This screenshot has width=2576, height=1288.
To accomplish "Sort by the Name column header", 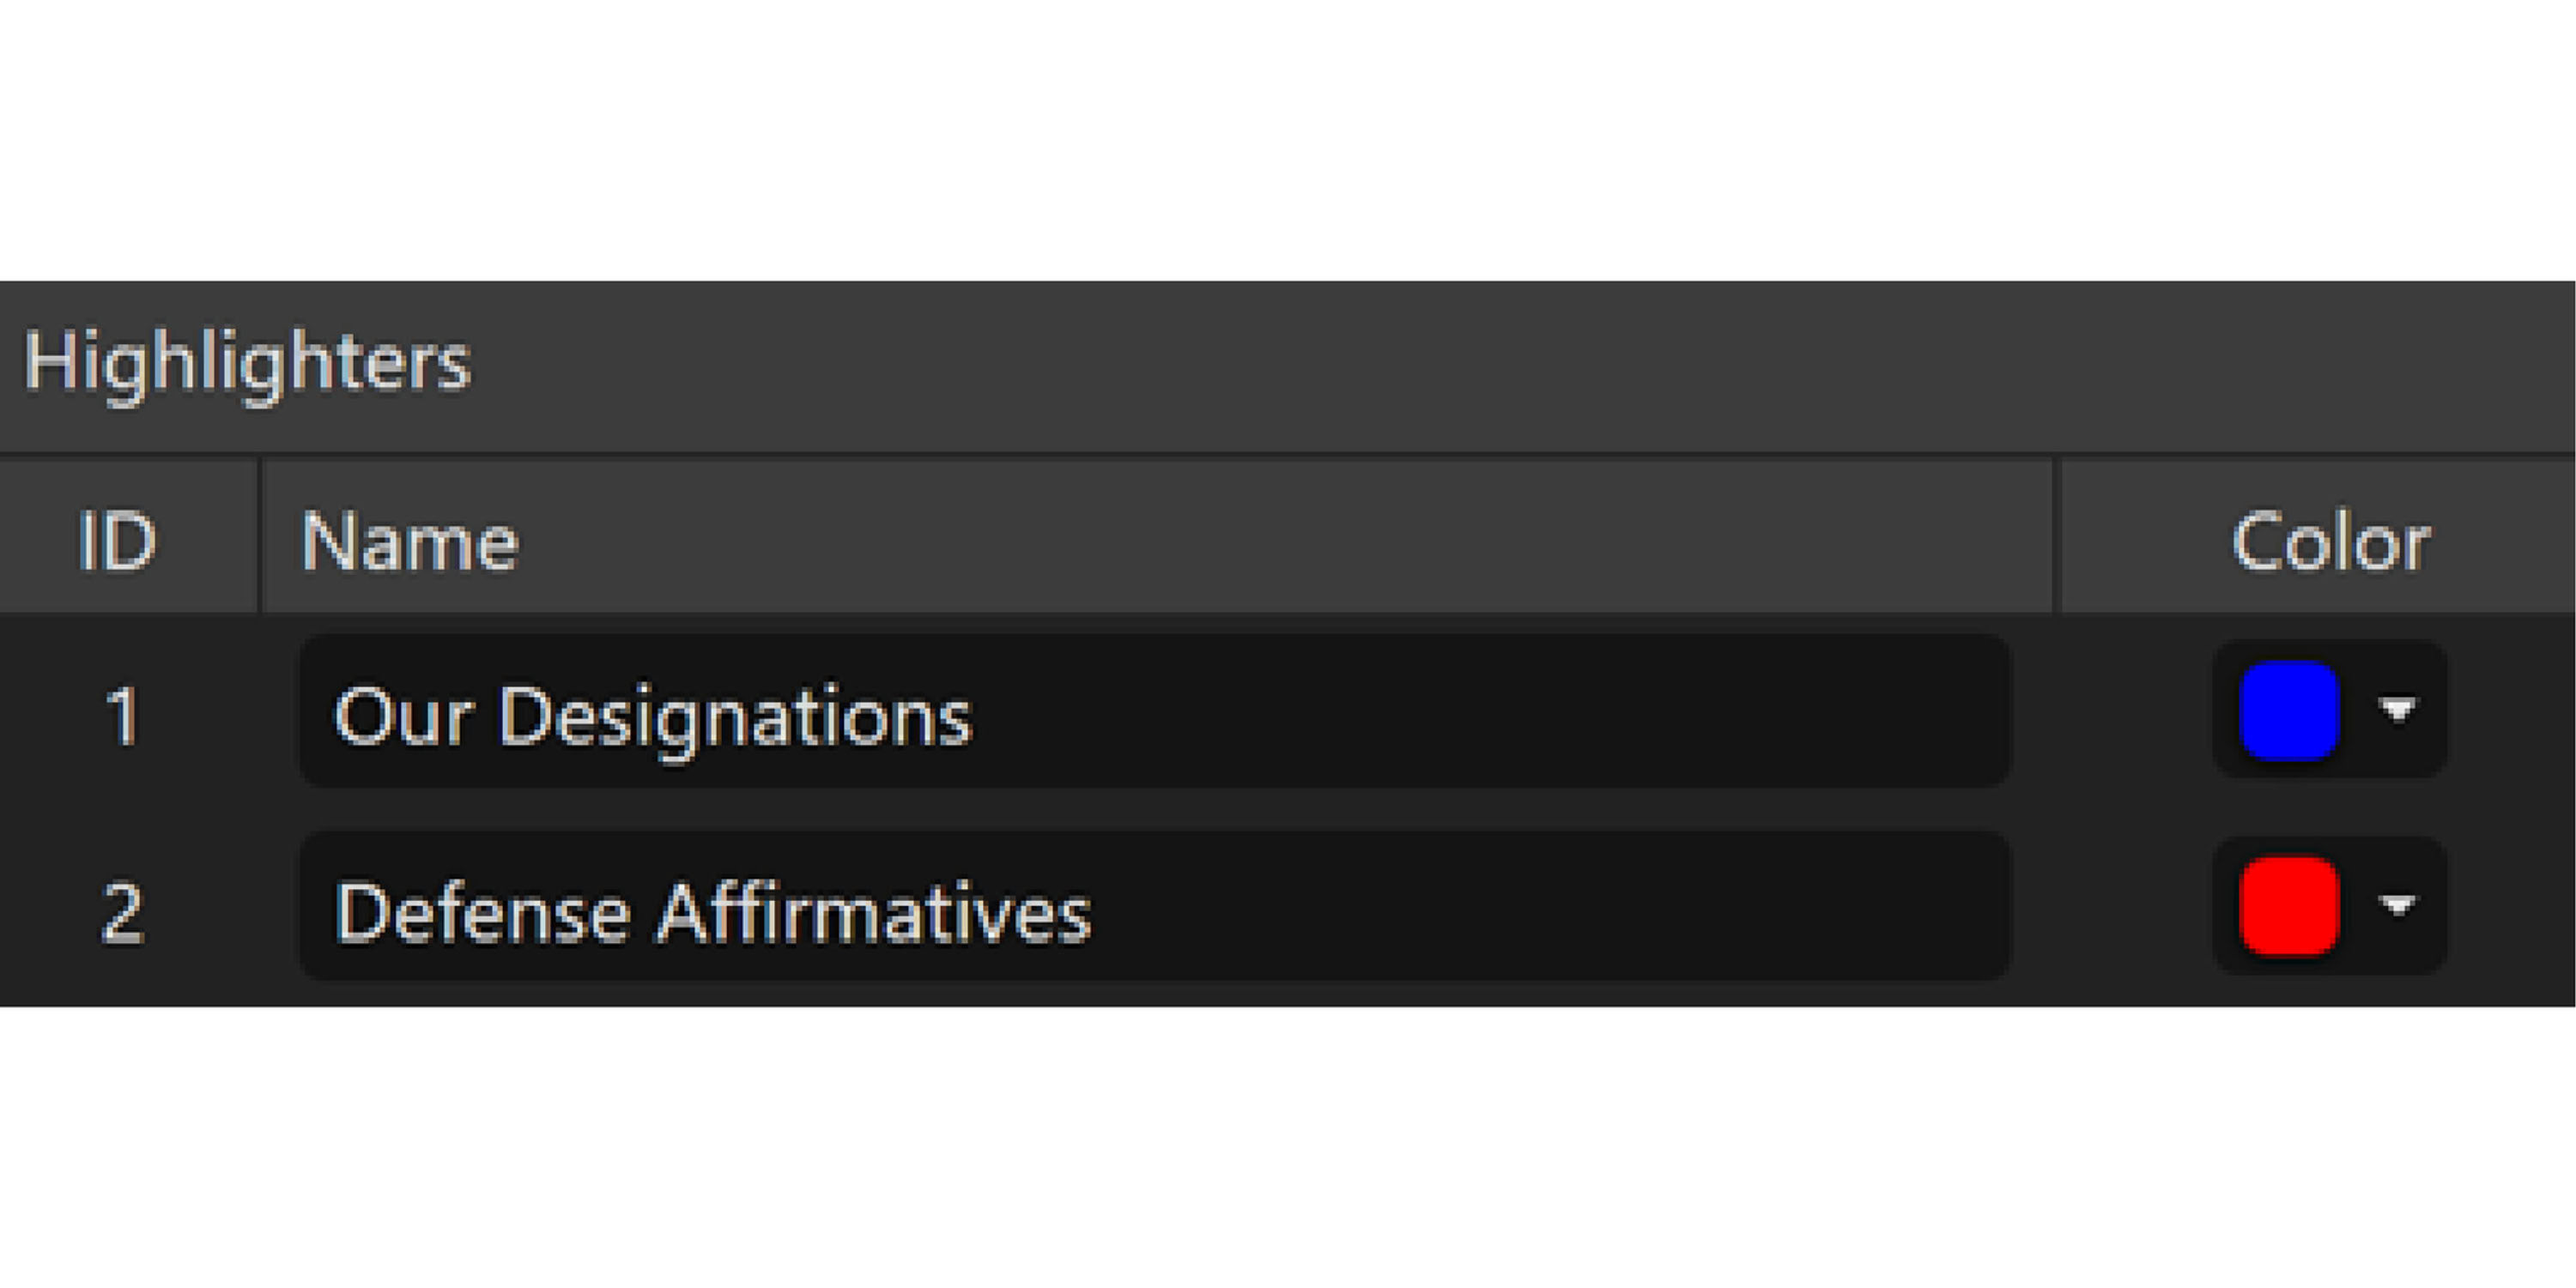I will point(410,541).
